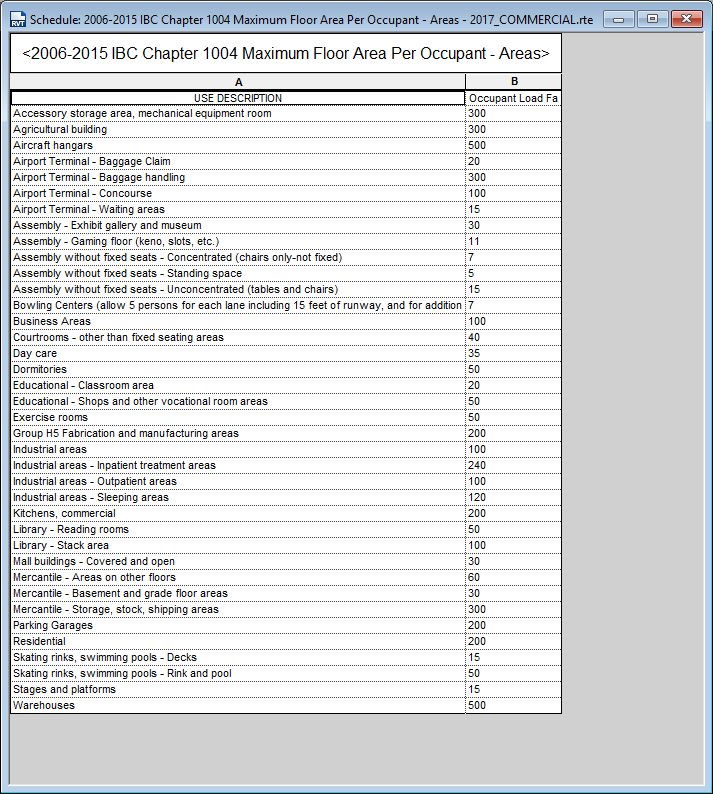Click the Occupant Load Fa header cell

[513, 98]
